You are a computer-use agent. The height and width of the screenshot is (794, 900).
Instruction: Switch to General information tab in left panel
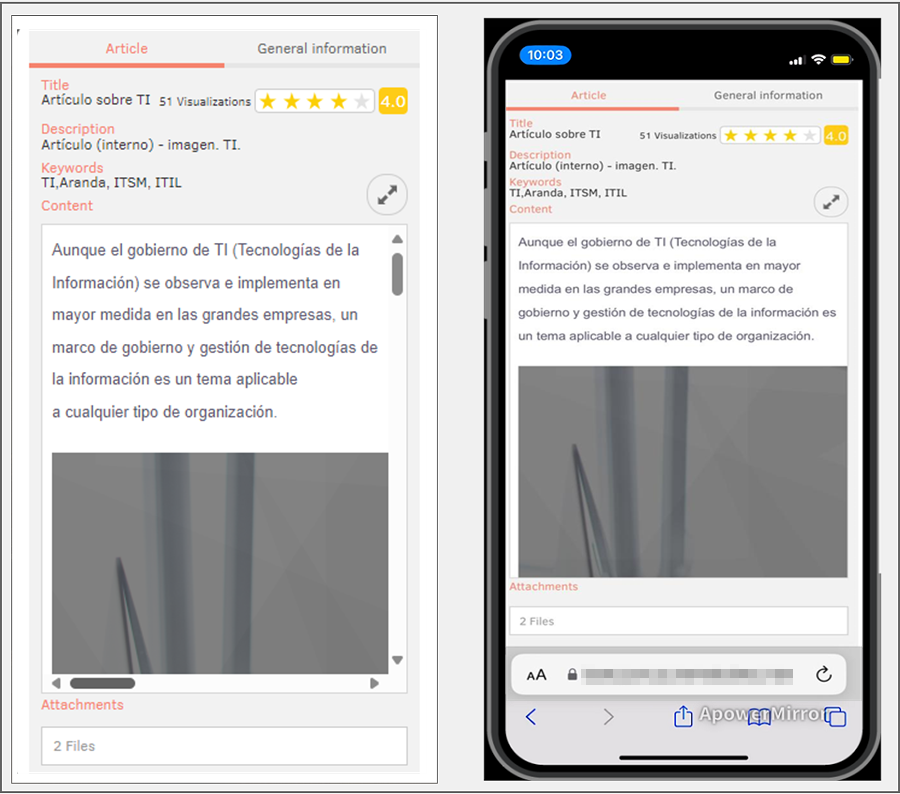321,49
